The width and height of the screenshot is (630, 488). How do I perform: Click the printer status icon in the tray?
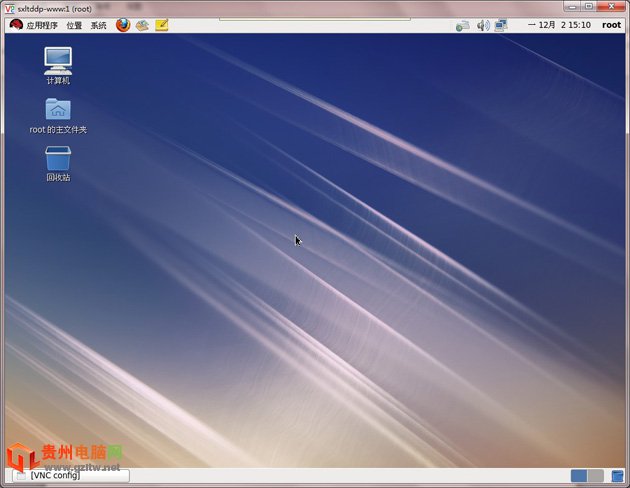(x=462, y=26)
